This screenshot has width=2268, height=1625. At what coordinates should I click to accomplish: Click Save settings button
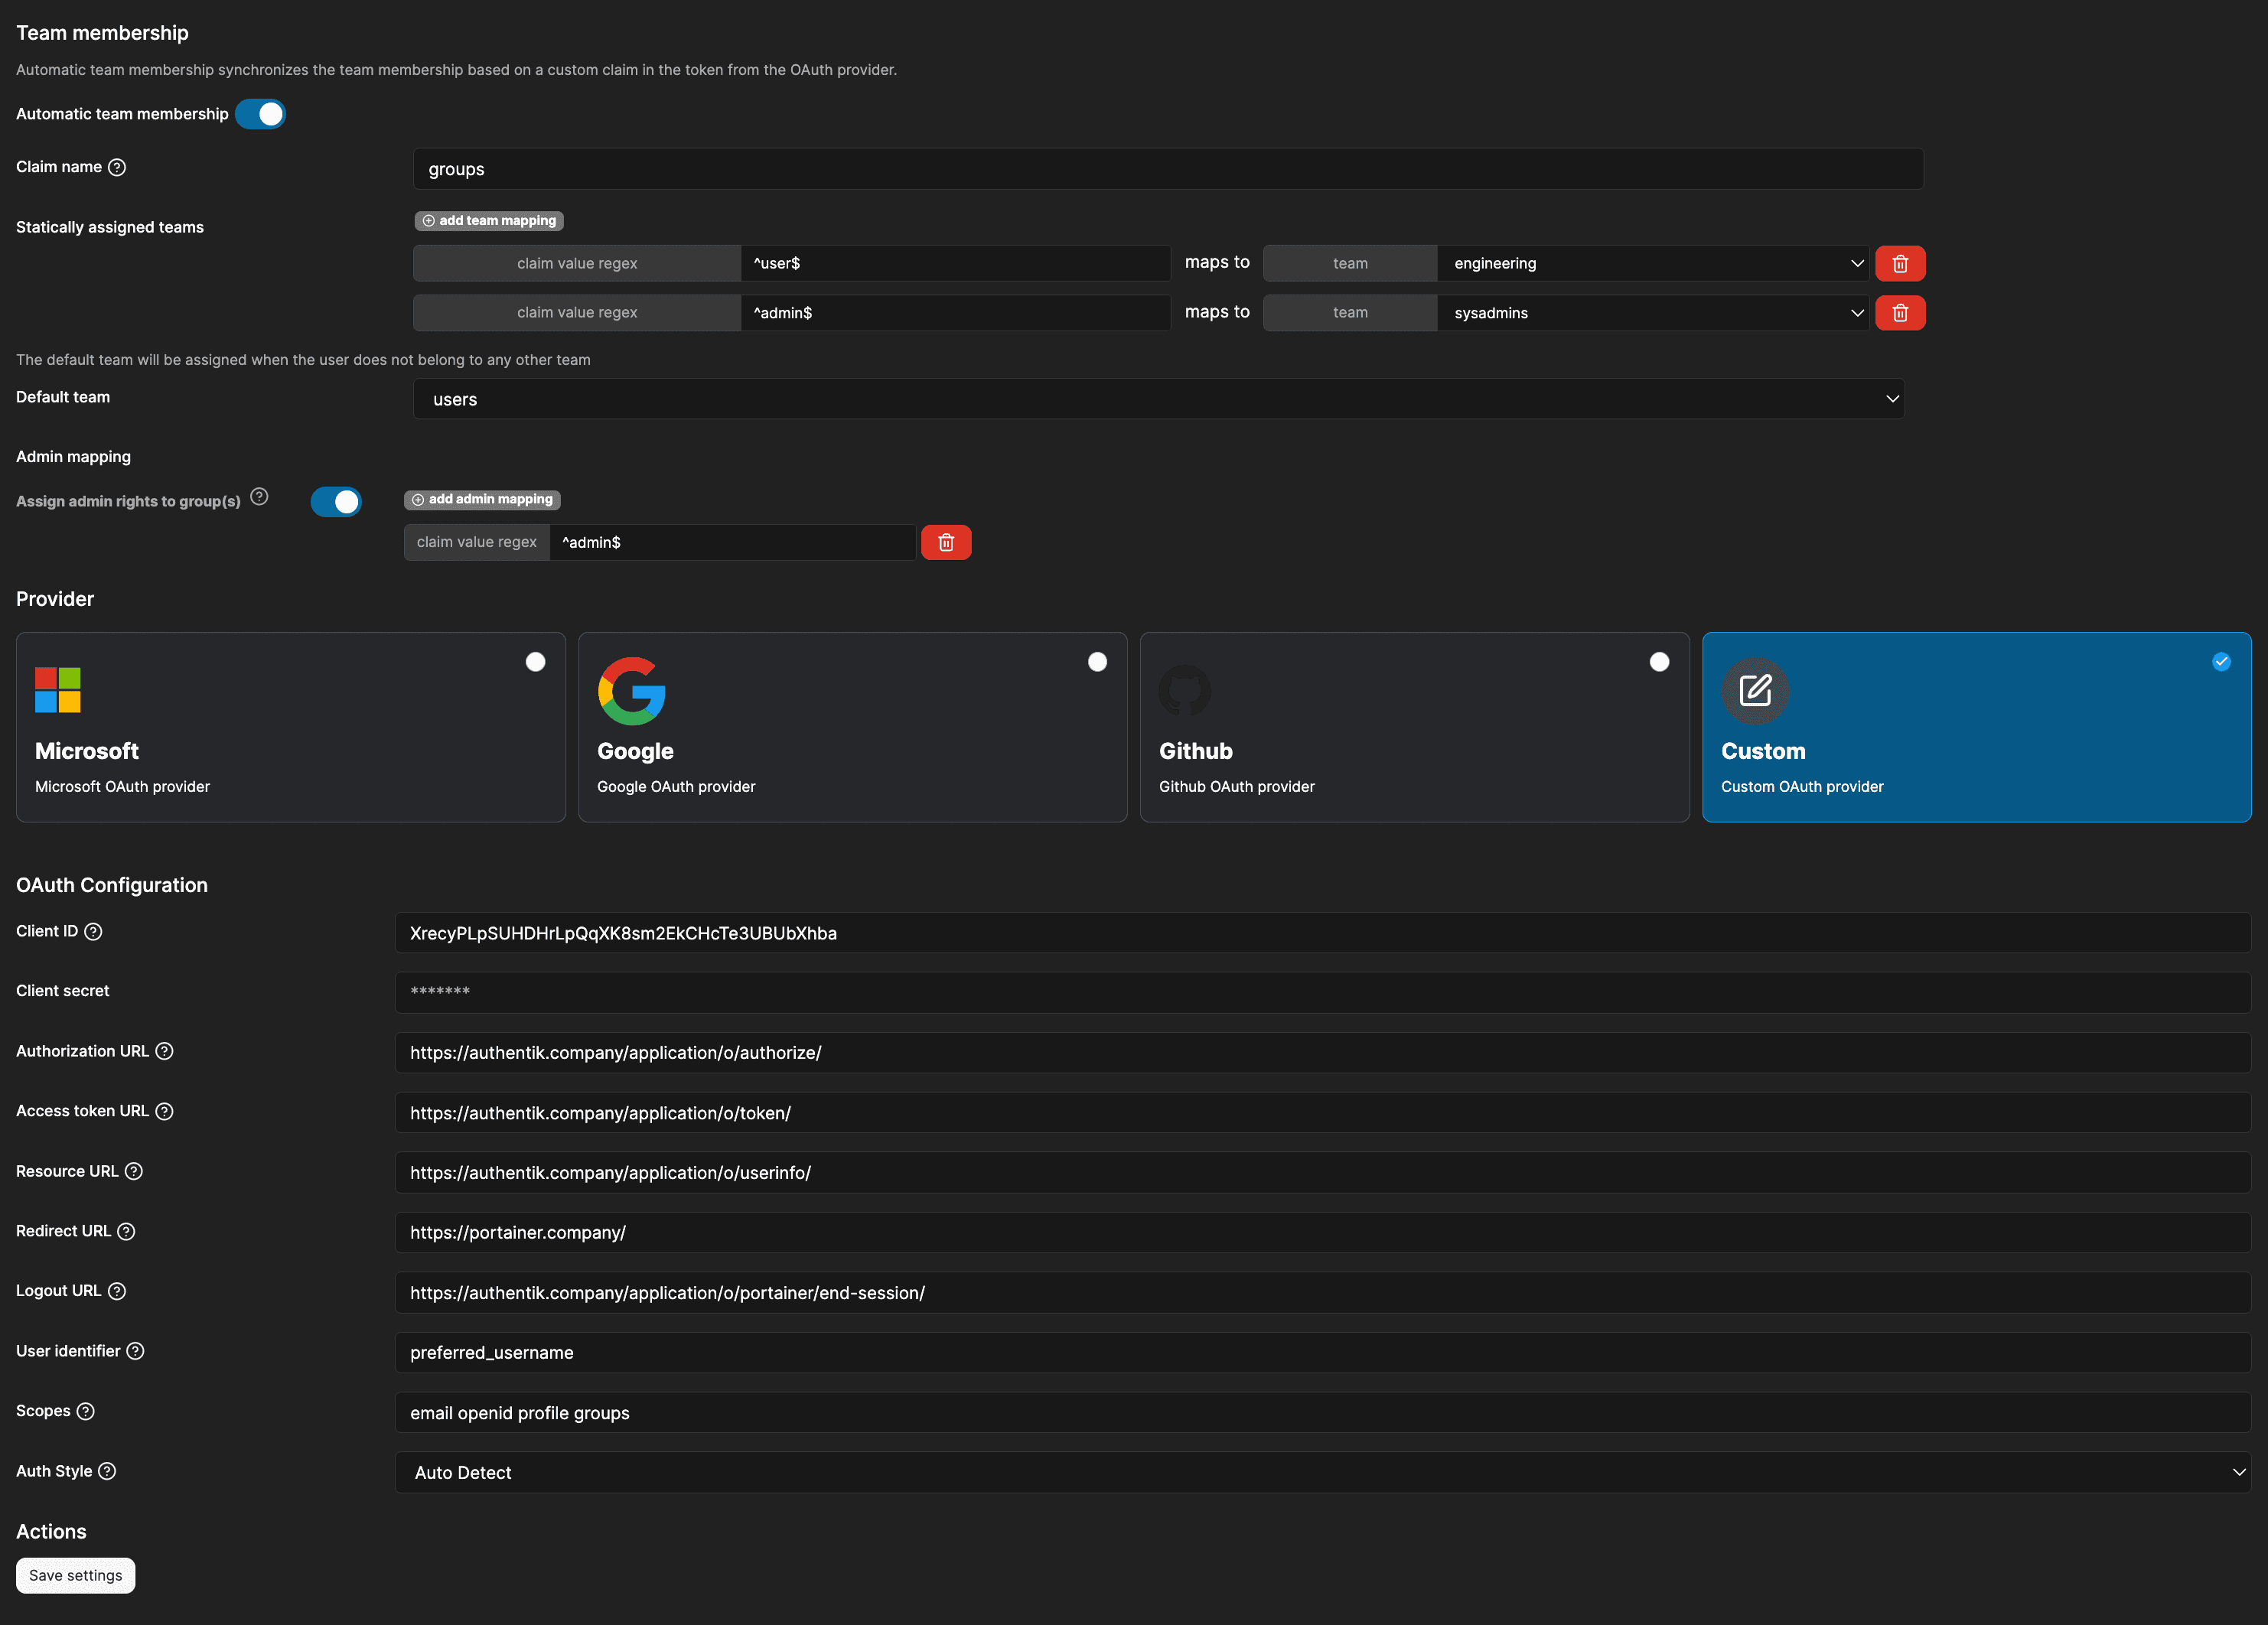pyautogui.click(x=75, y=1575)
